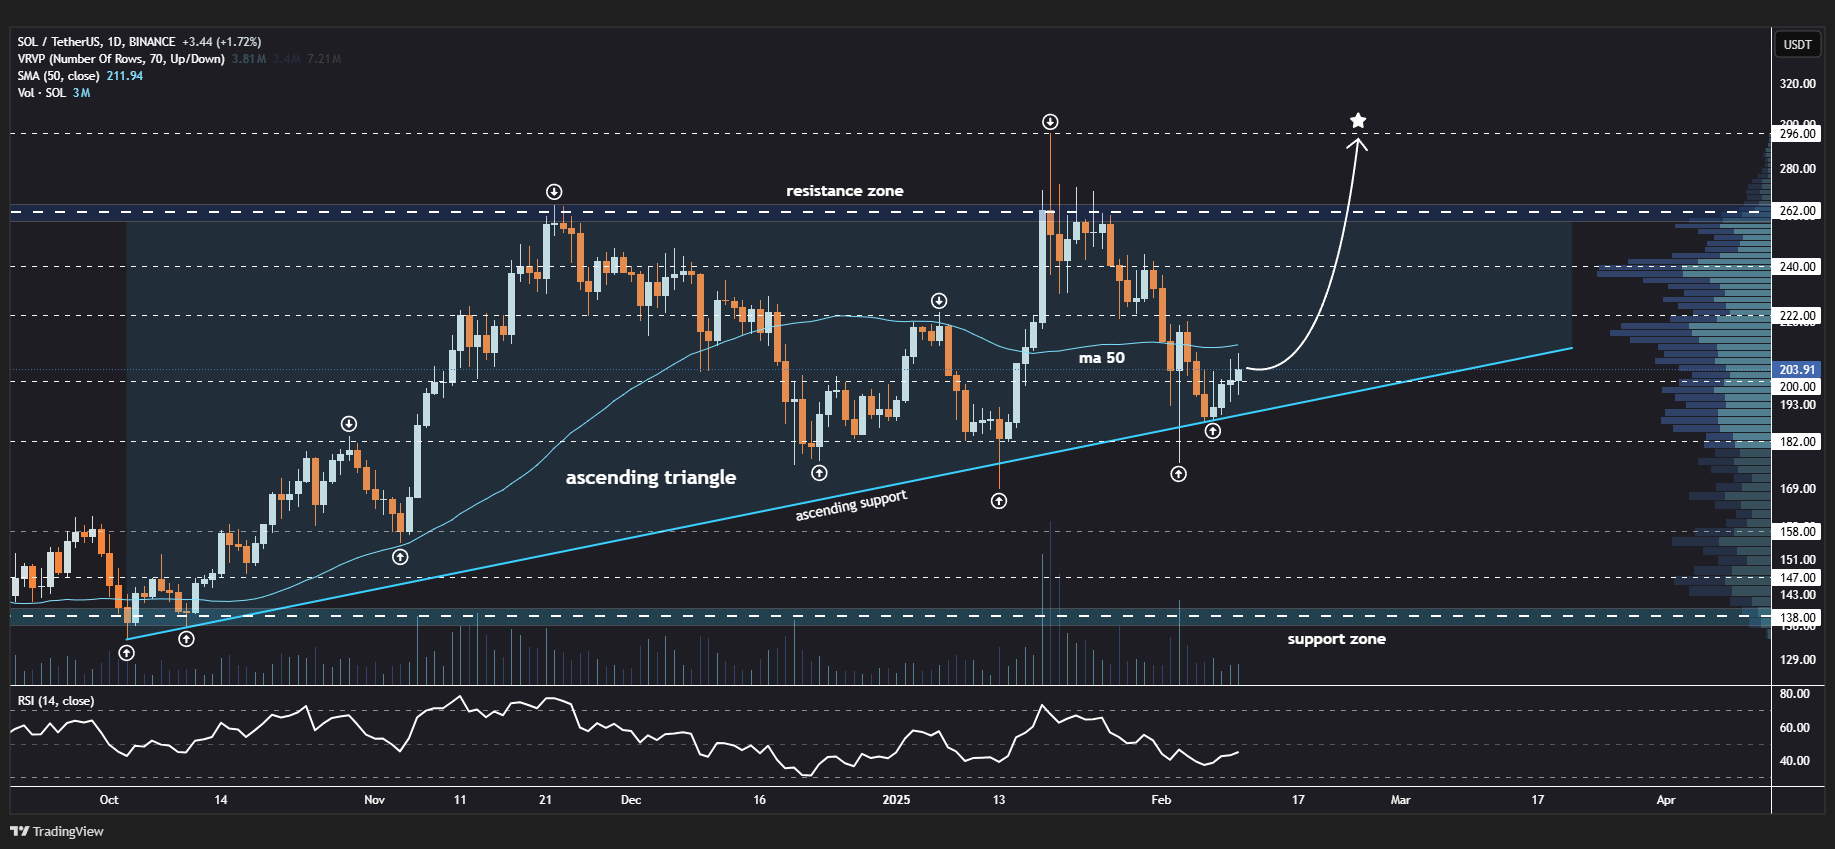The width and height of the screenshot is (1835, 849).
Task: Open the USDT currency selector
Action: click(x=1797, y=44)
